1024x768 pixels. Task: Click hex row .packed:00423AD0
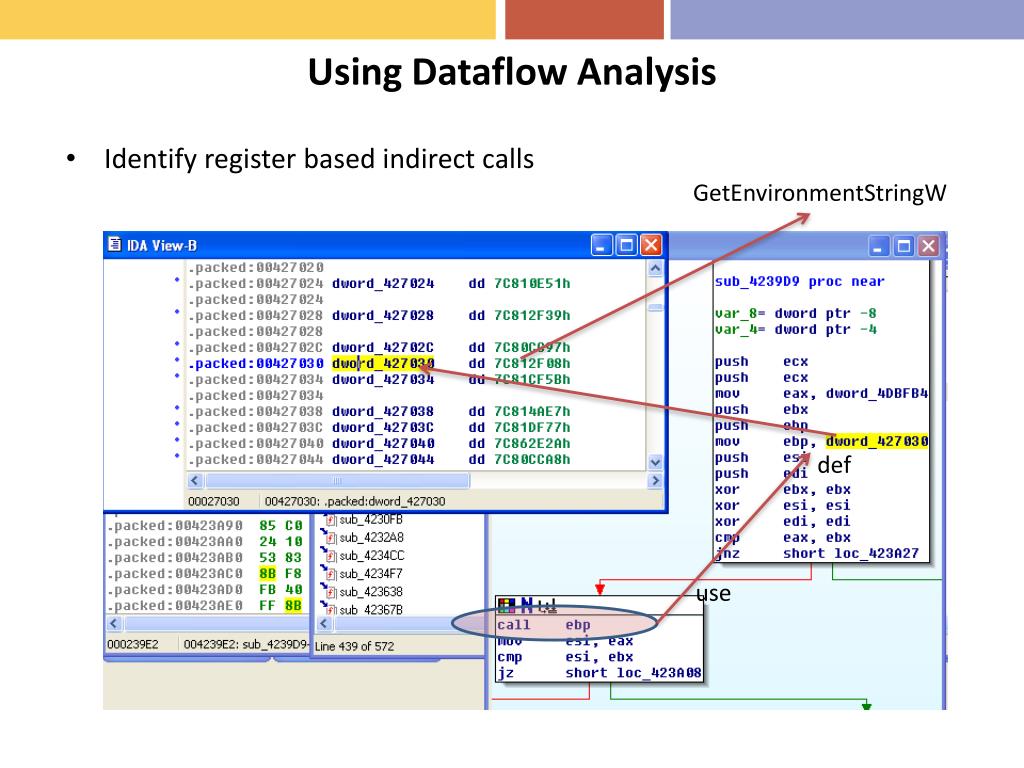click(205, 590)
